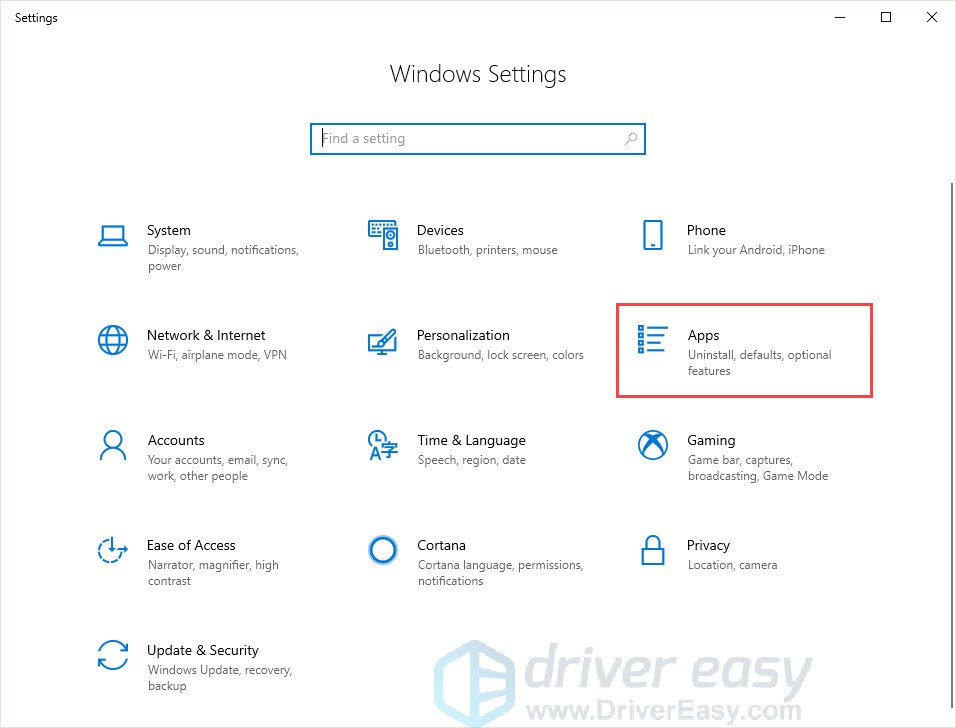
Task: Click the search magnifier in the settings box
Action: pos(630,138)
